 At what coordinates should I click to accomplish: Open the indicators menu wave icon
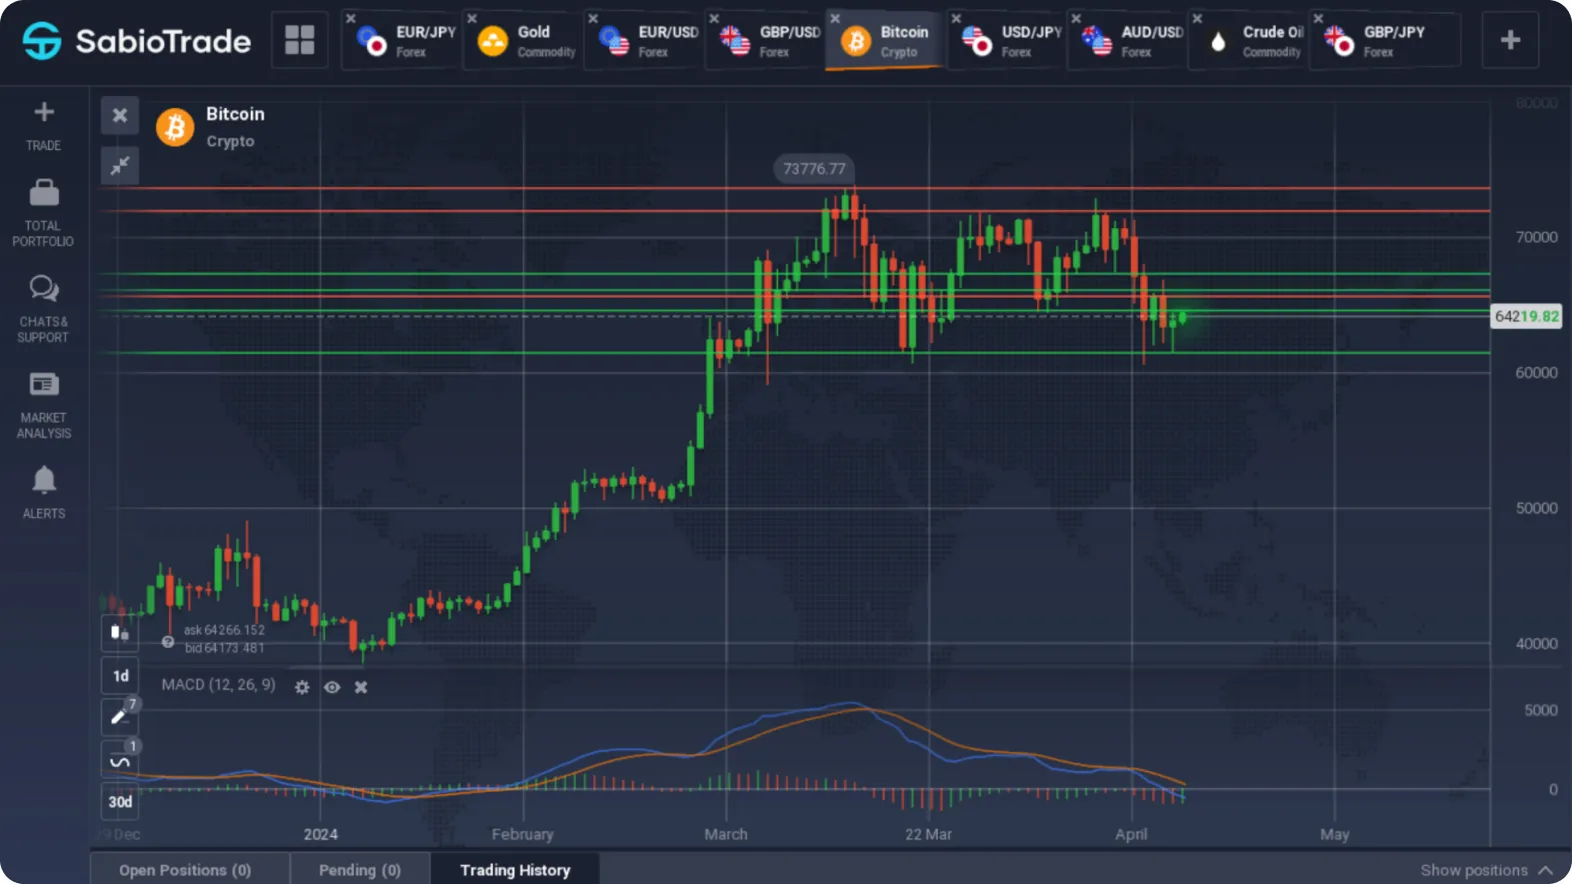(x=119, y=761)
